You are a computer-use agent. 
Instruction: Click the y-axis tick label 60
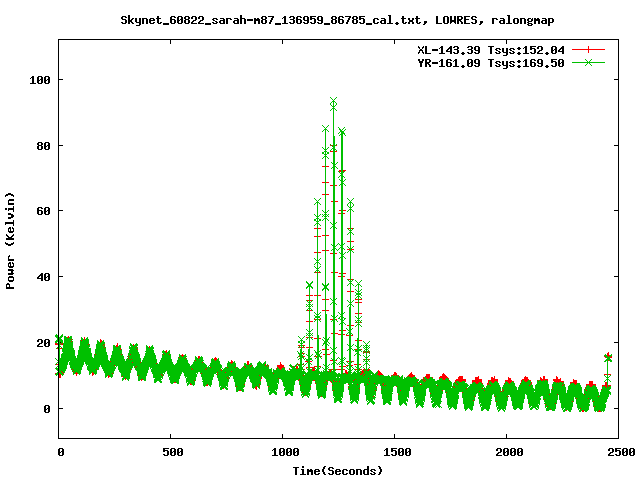(43, 211)
